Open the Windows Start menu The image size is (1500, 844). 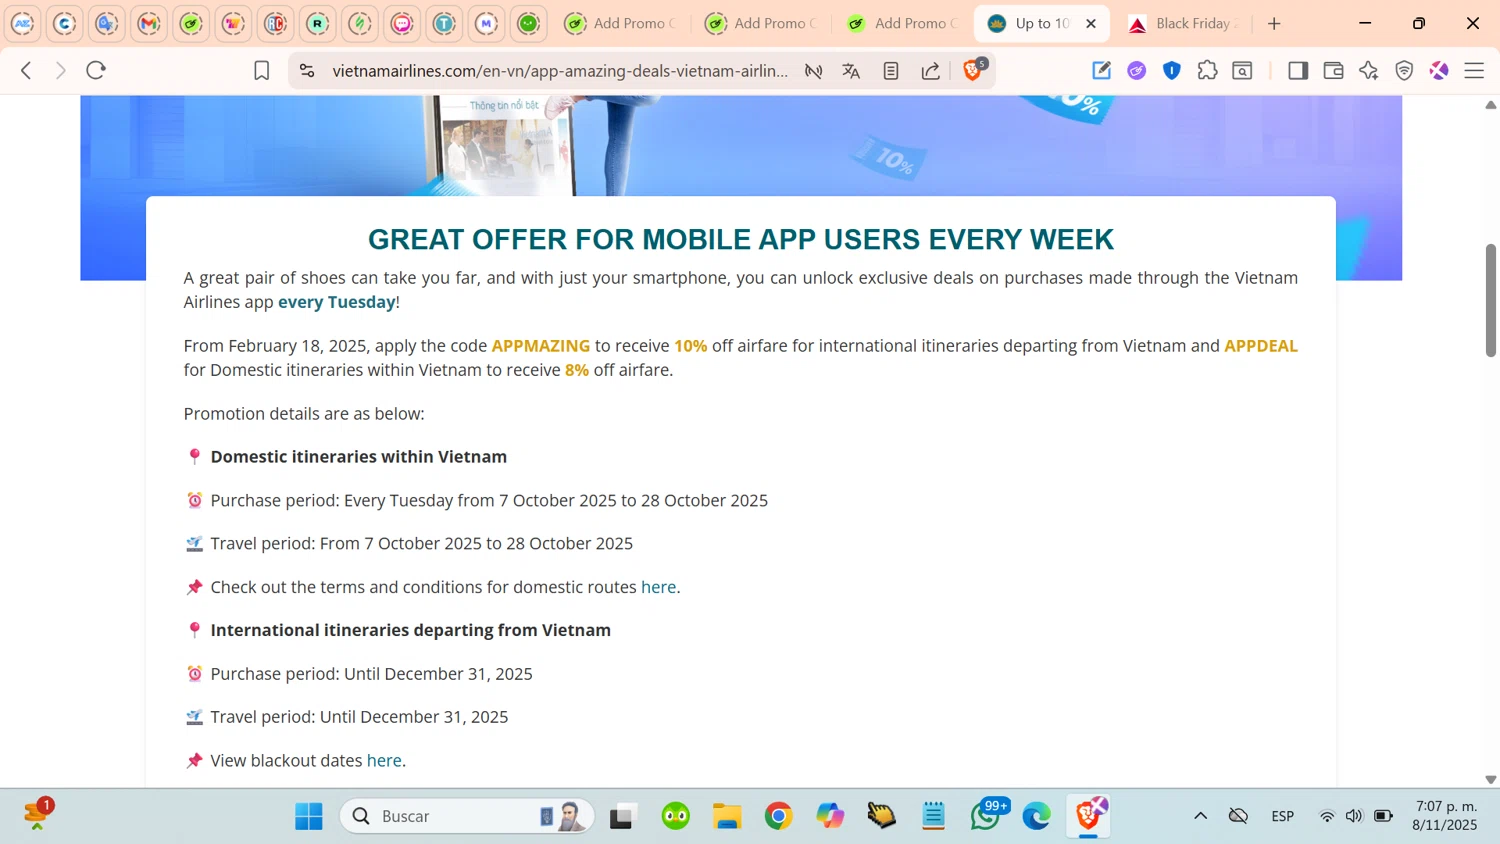pos(309,816)
